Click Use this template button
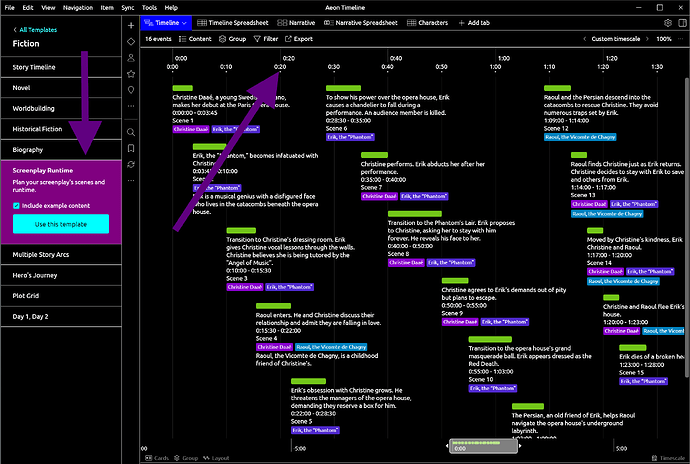This screenshot has height=464, width=690. [61, 224]
